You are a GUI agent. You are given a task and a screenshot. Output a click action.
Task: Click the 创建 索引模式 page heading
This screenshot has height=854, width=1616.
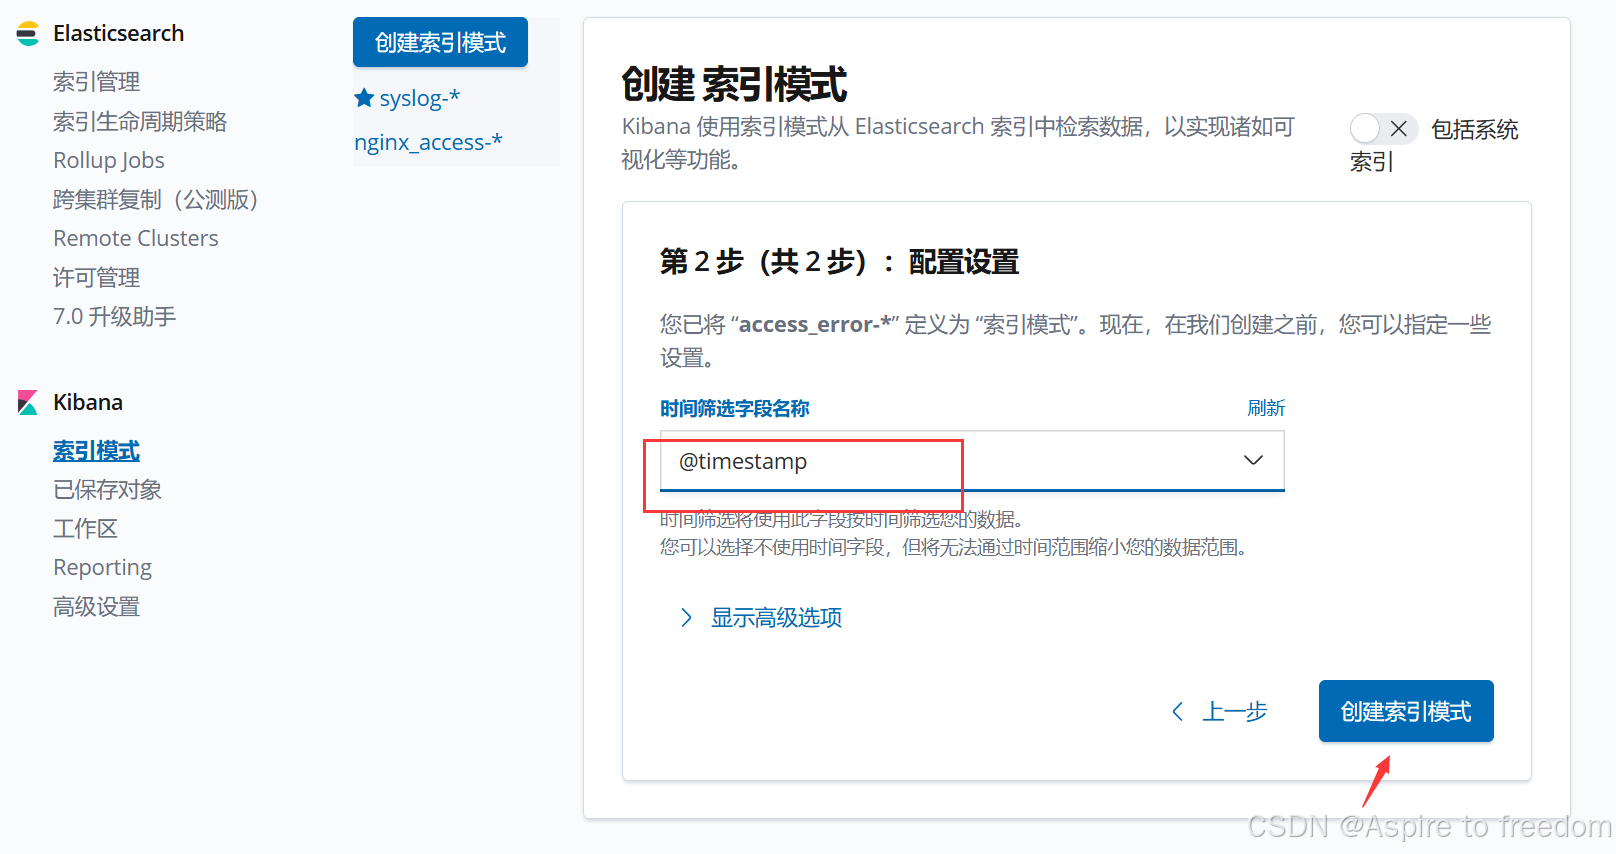point(734,84)
